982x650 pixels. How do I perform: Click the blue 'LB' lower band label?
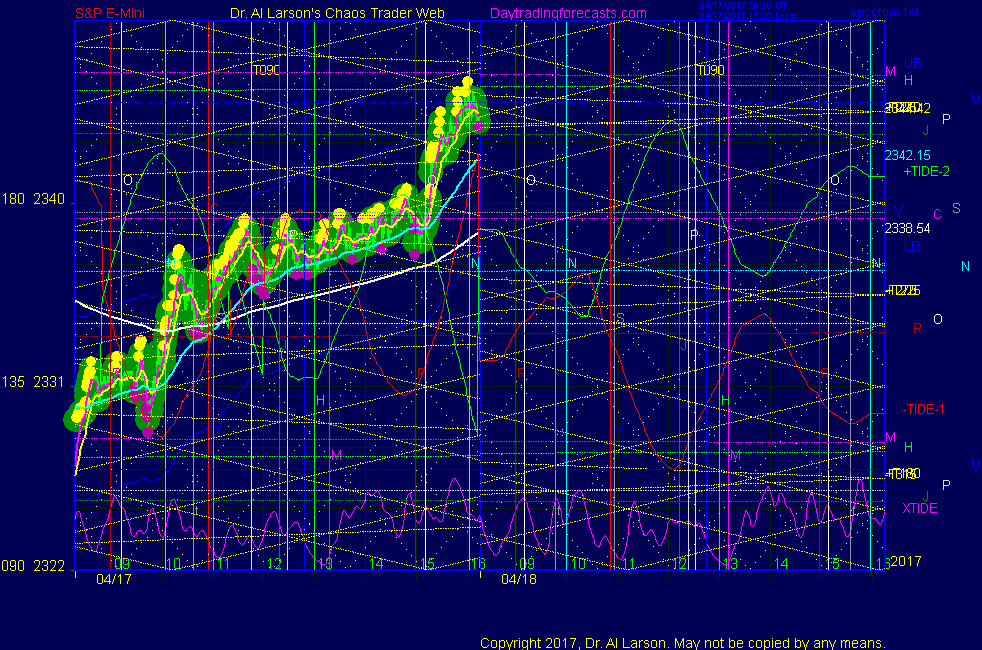click(911, 246)
